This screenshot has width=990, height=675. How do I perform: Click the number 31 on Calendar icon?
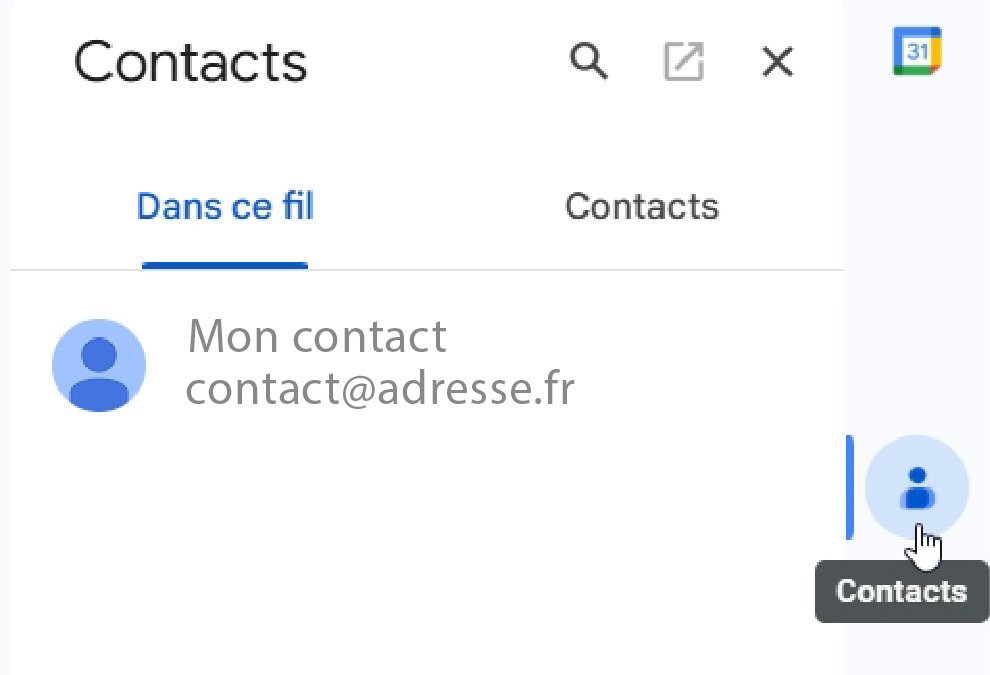917,50
